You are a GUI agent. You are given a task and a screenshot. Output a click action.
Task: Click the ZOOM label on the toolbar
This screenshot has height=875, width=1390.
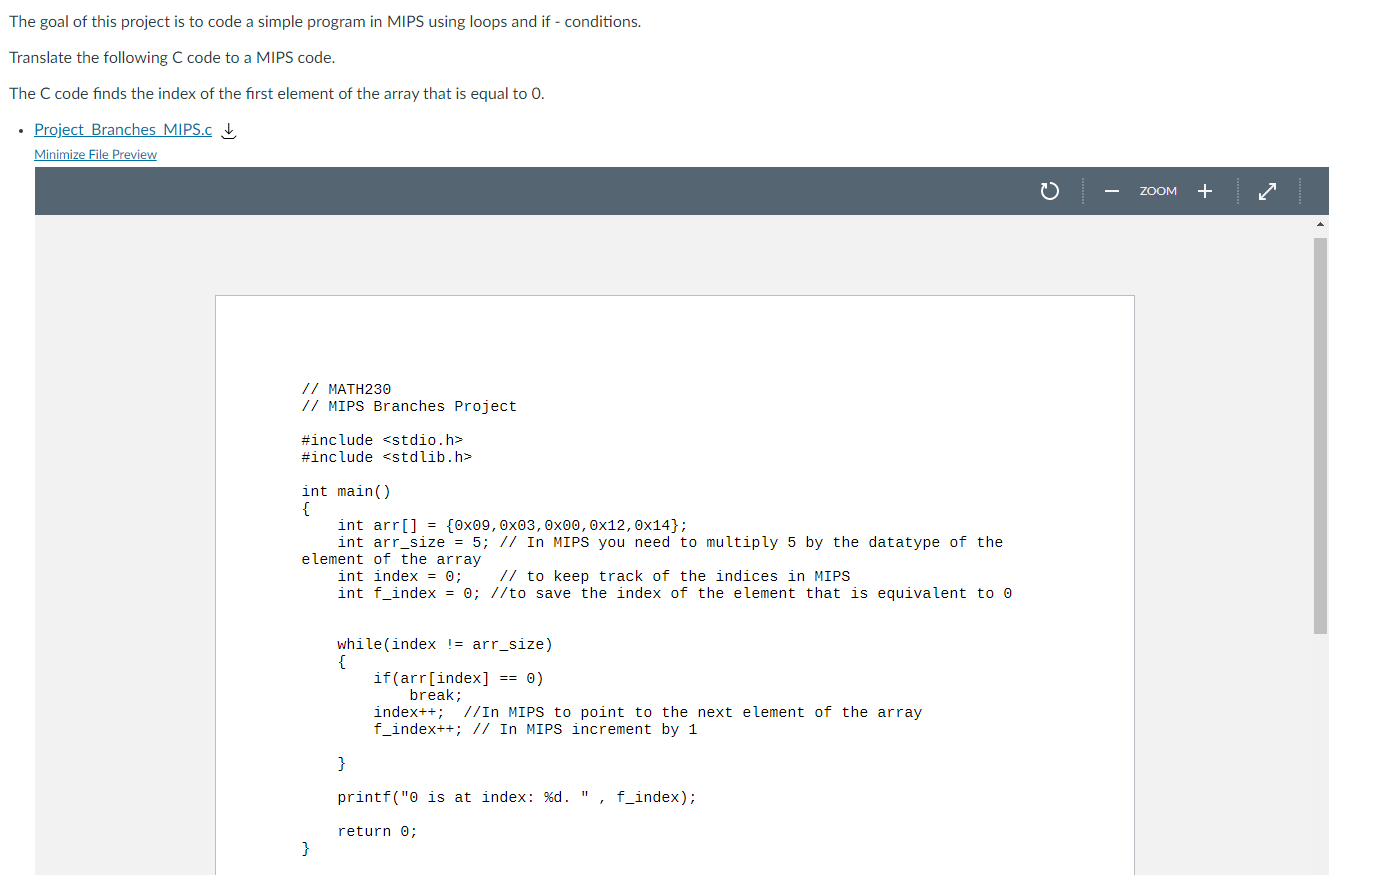click(x=1157, y=190)
